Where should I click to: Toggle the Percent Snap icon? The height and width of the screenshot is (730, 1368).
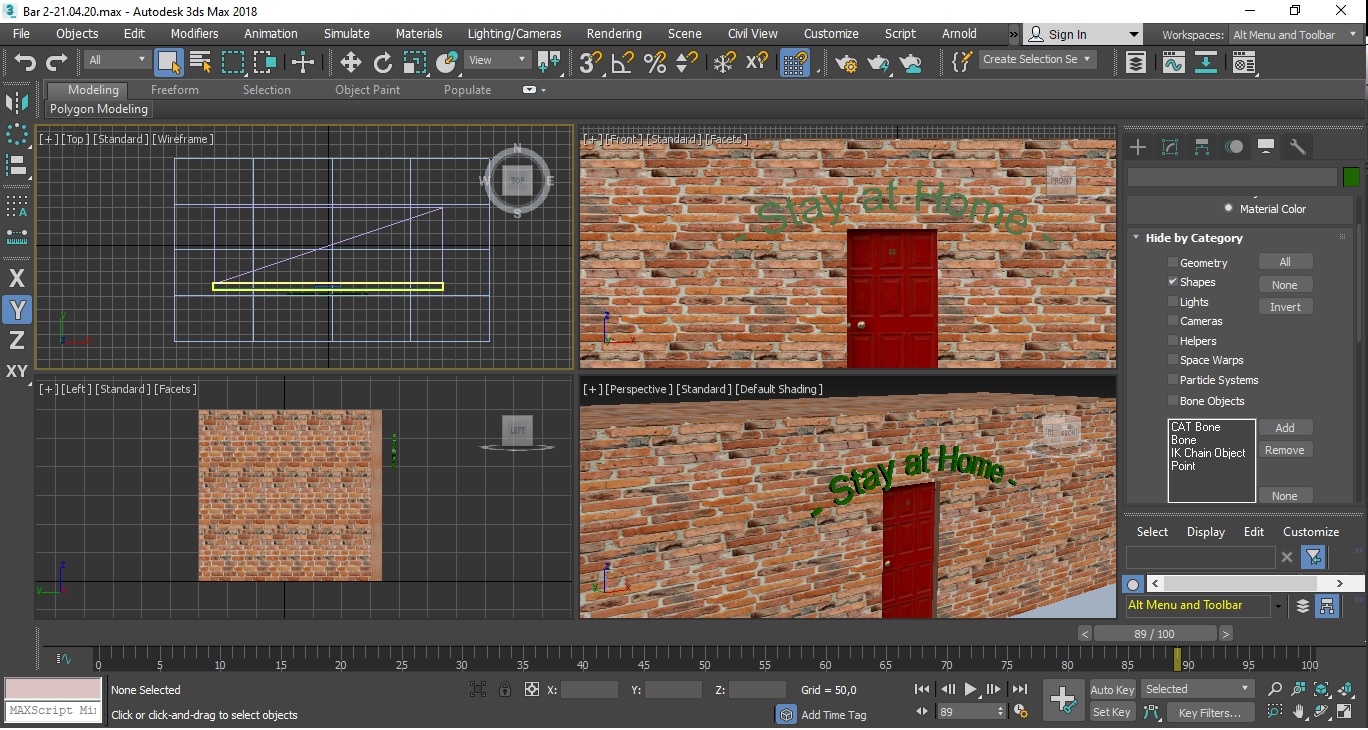point(655,62)
